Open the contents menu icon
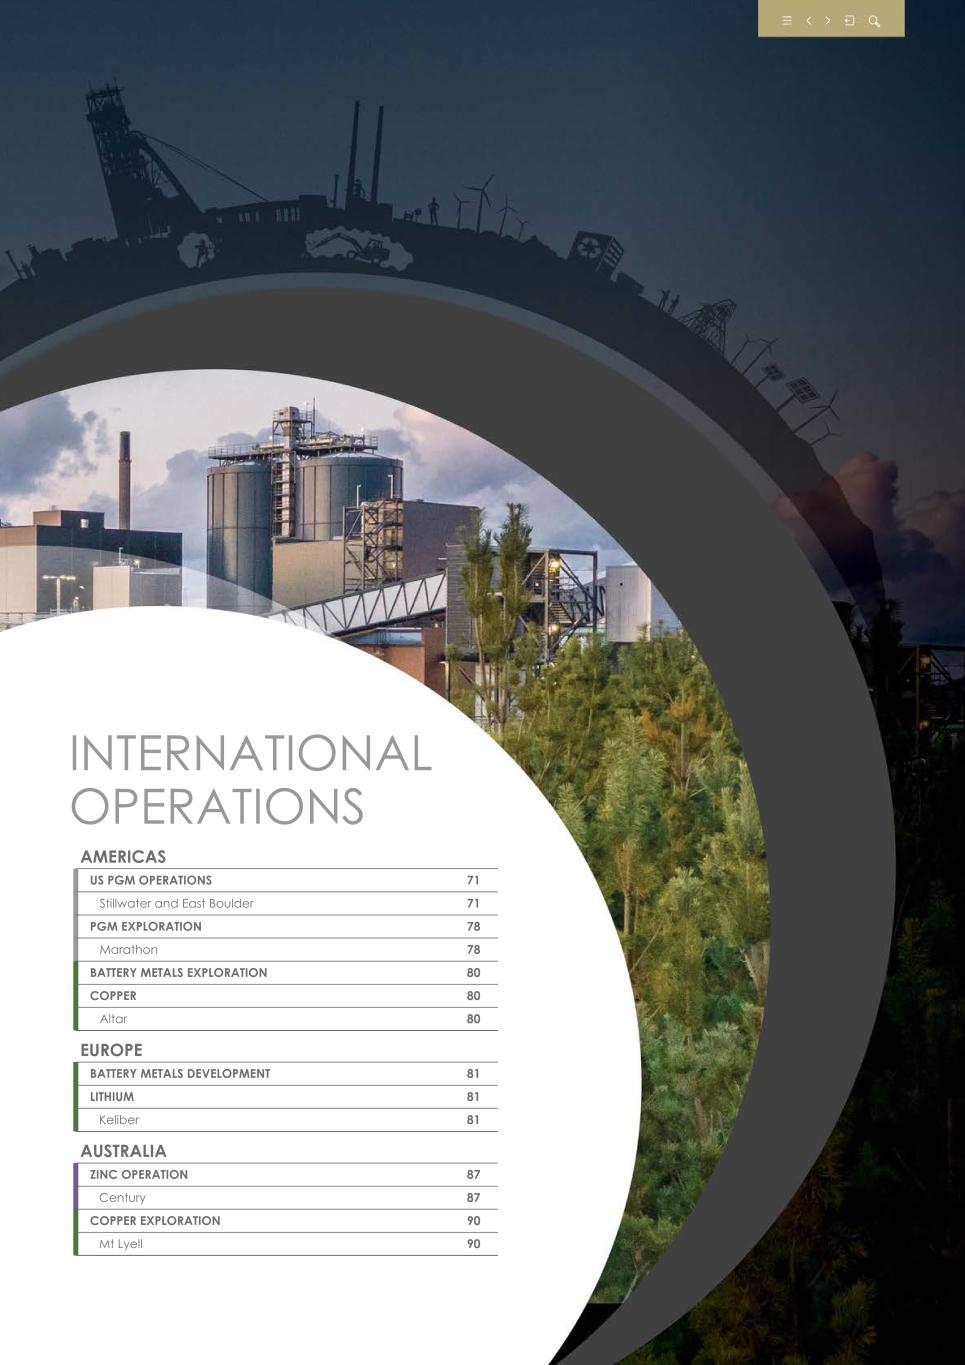The image size is (965, 1365). [x=787, y=21]
